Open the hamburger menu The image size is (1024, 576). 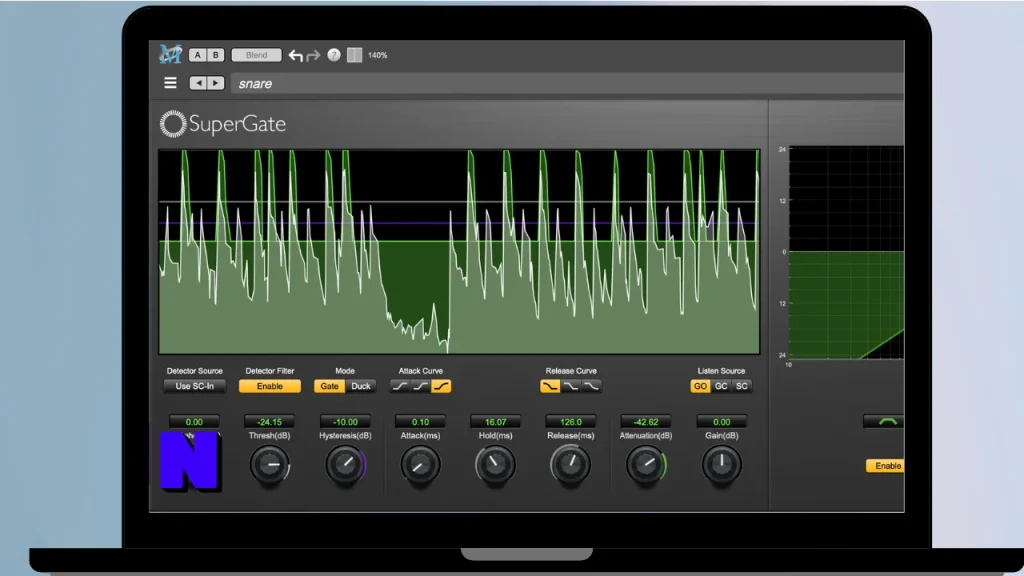170,83
